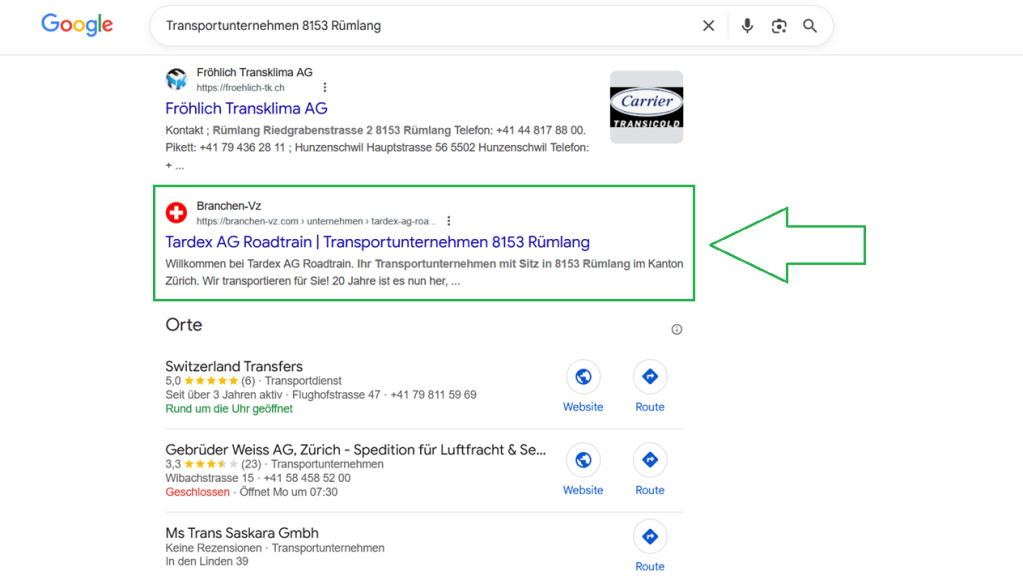Click into the Google search field
Image resolution: width=1023 pixels, height=576 pixels.
420,26
